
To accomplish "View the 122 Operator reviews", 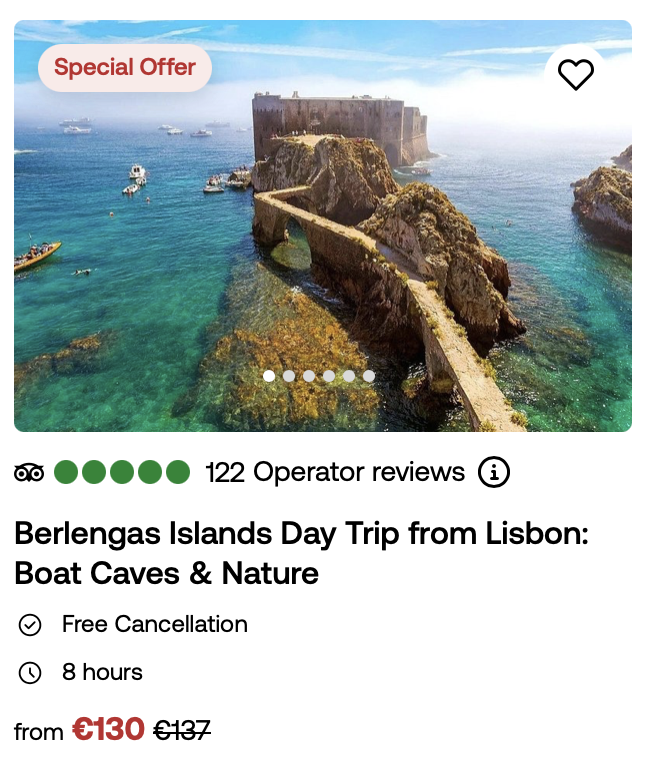I will [335, 472].
